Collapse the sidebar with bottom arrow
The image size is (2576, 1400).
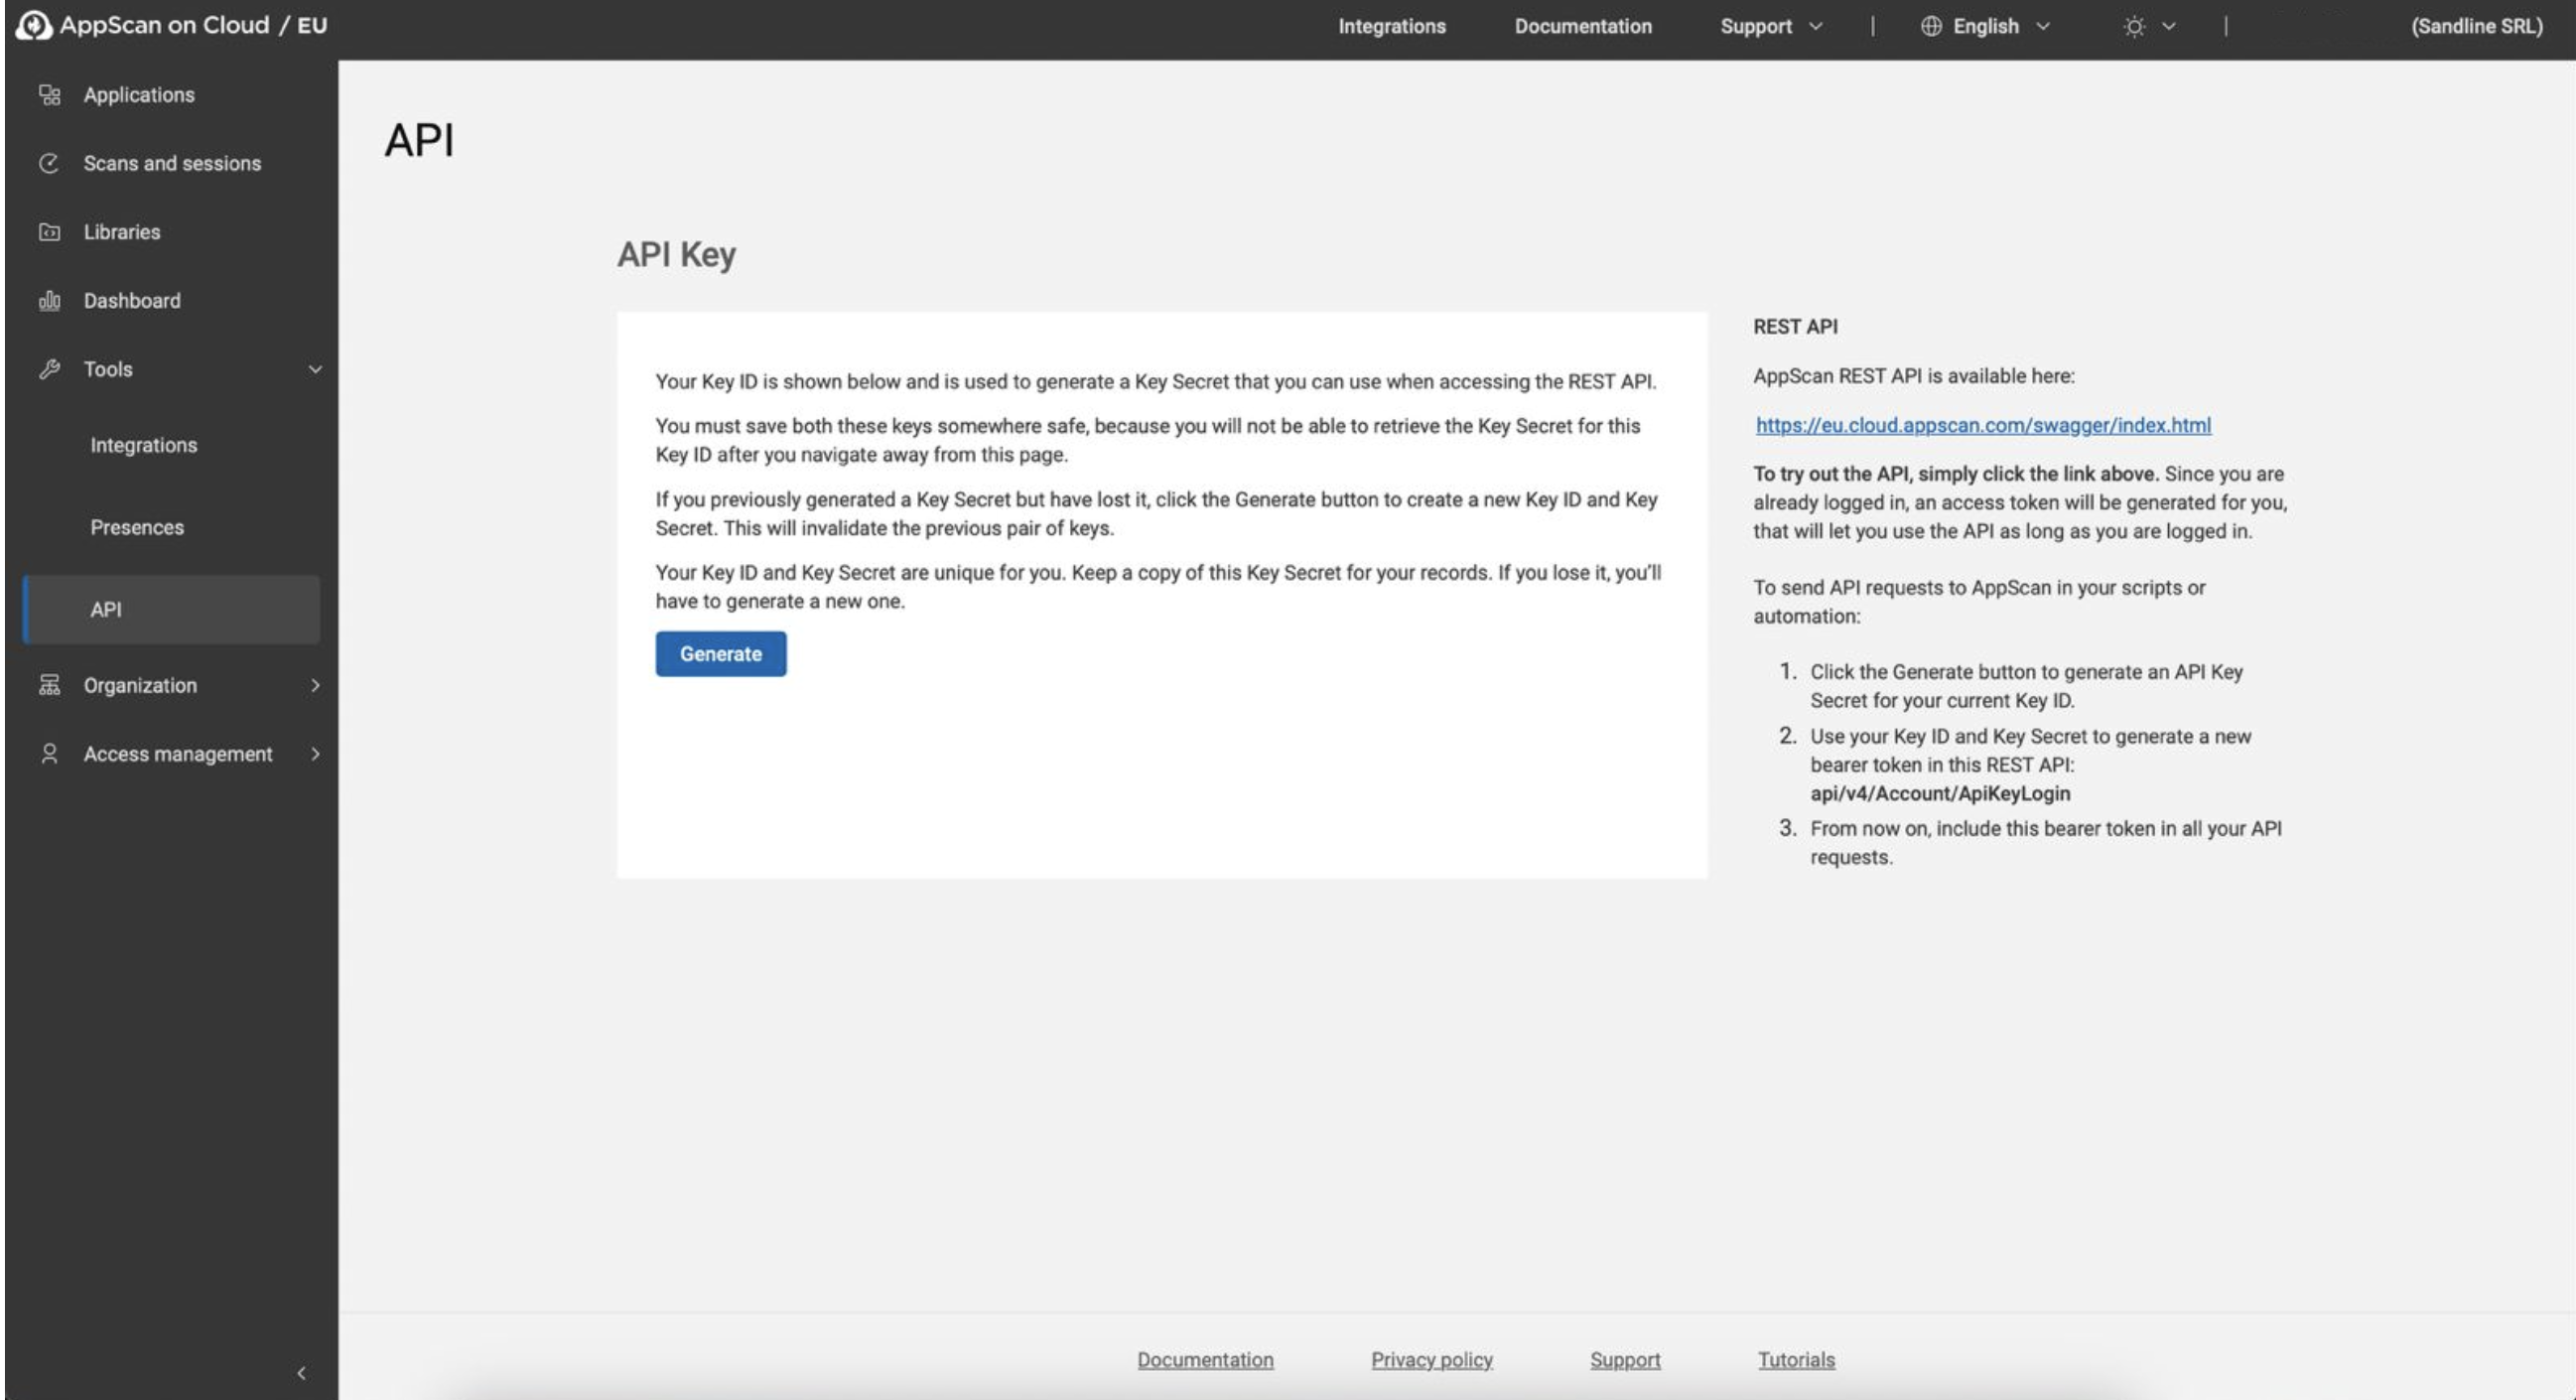tap(301, 1373)
